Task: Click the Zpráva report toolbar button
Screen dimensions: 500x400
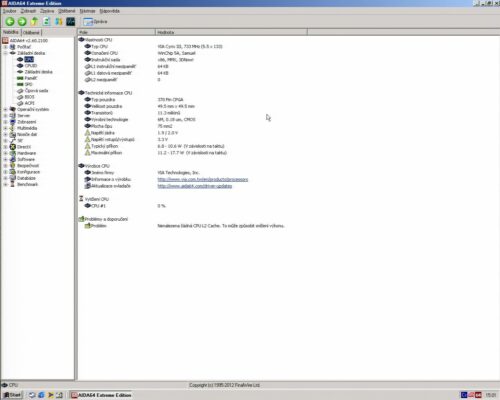Action: (x=95, y=22)
